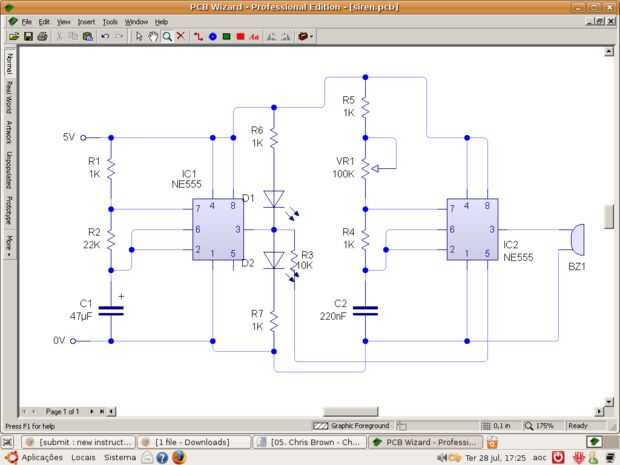620x465 pixels.
Task: Select the blue circle Pad tool
Action: click(x=213, y=37)
